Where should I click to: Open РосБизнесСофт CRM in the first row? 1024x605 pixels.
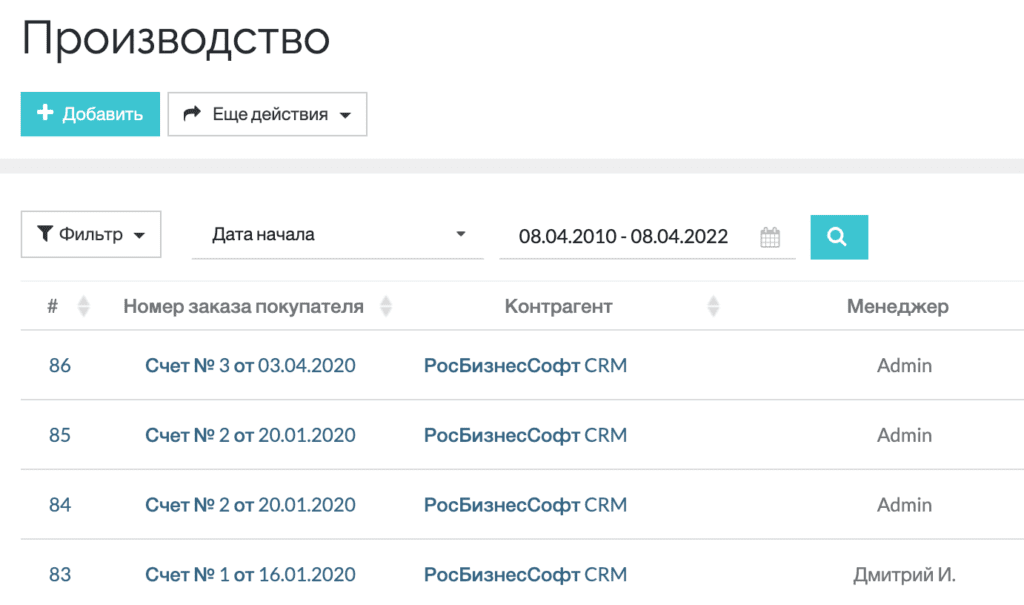[x=525, y=365]
